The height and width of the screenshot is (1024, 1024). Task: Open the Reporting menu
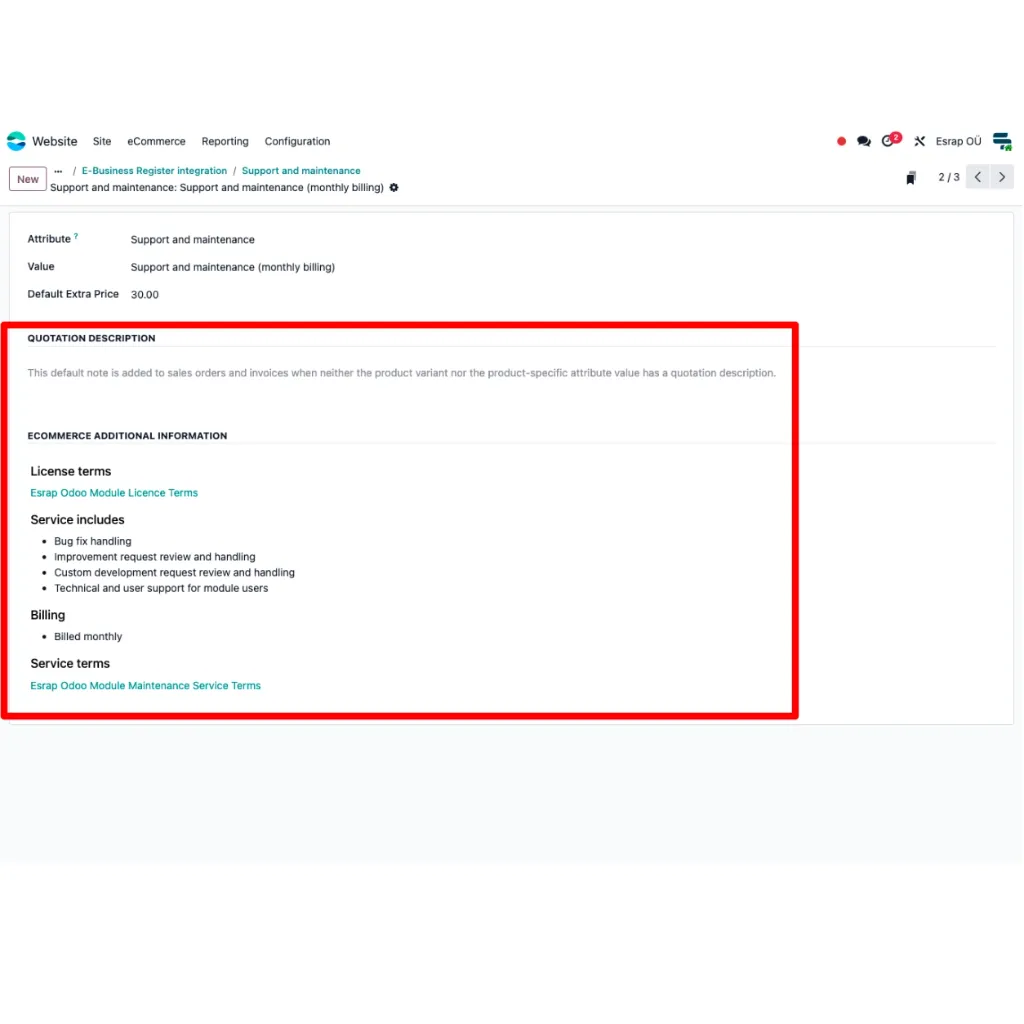[225, 141]
